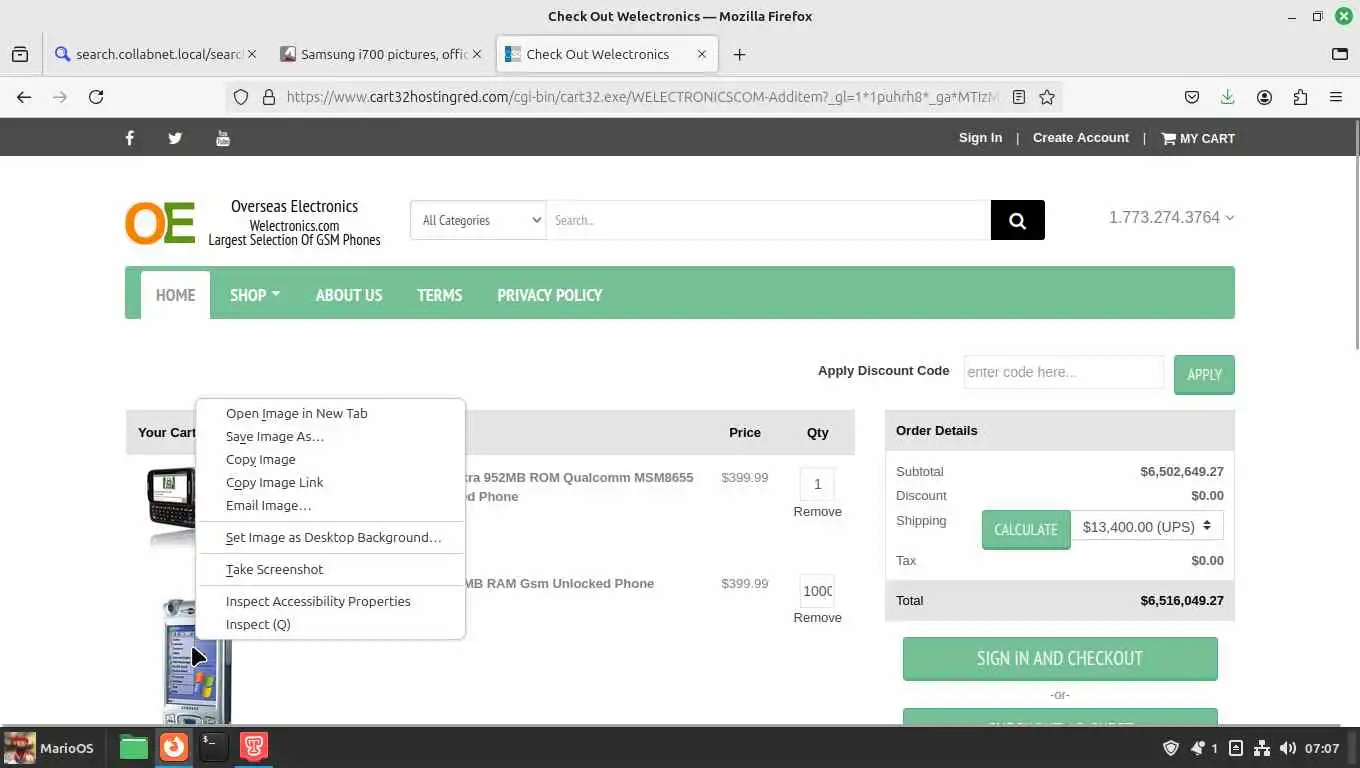Select Copy Image in context menu
The width and height of the screenshot is (1360, 768).
click(x=331, y=459)
